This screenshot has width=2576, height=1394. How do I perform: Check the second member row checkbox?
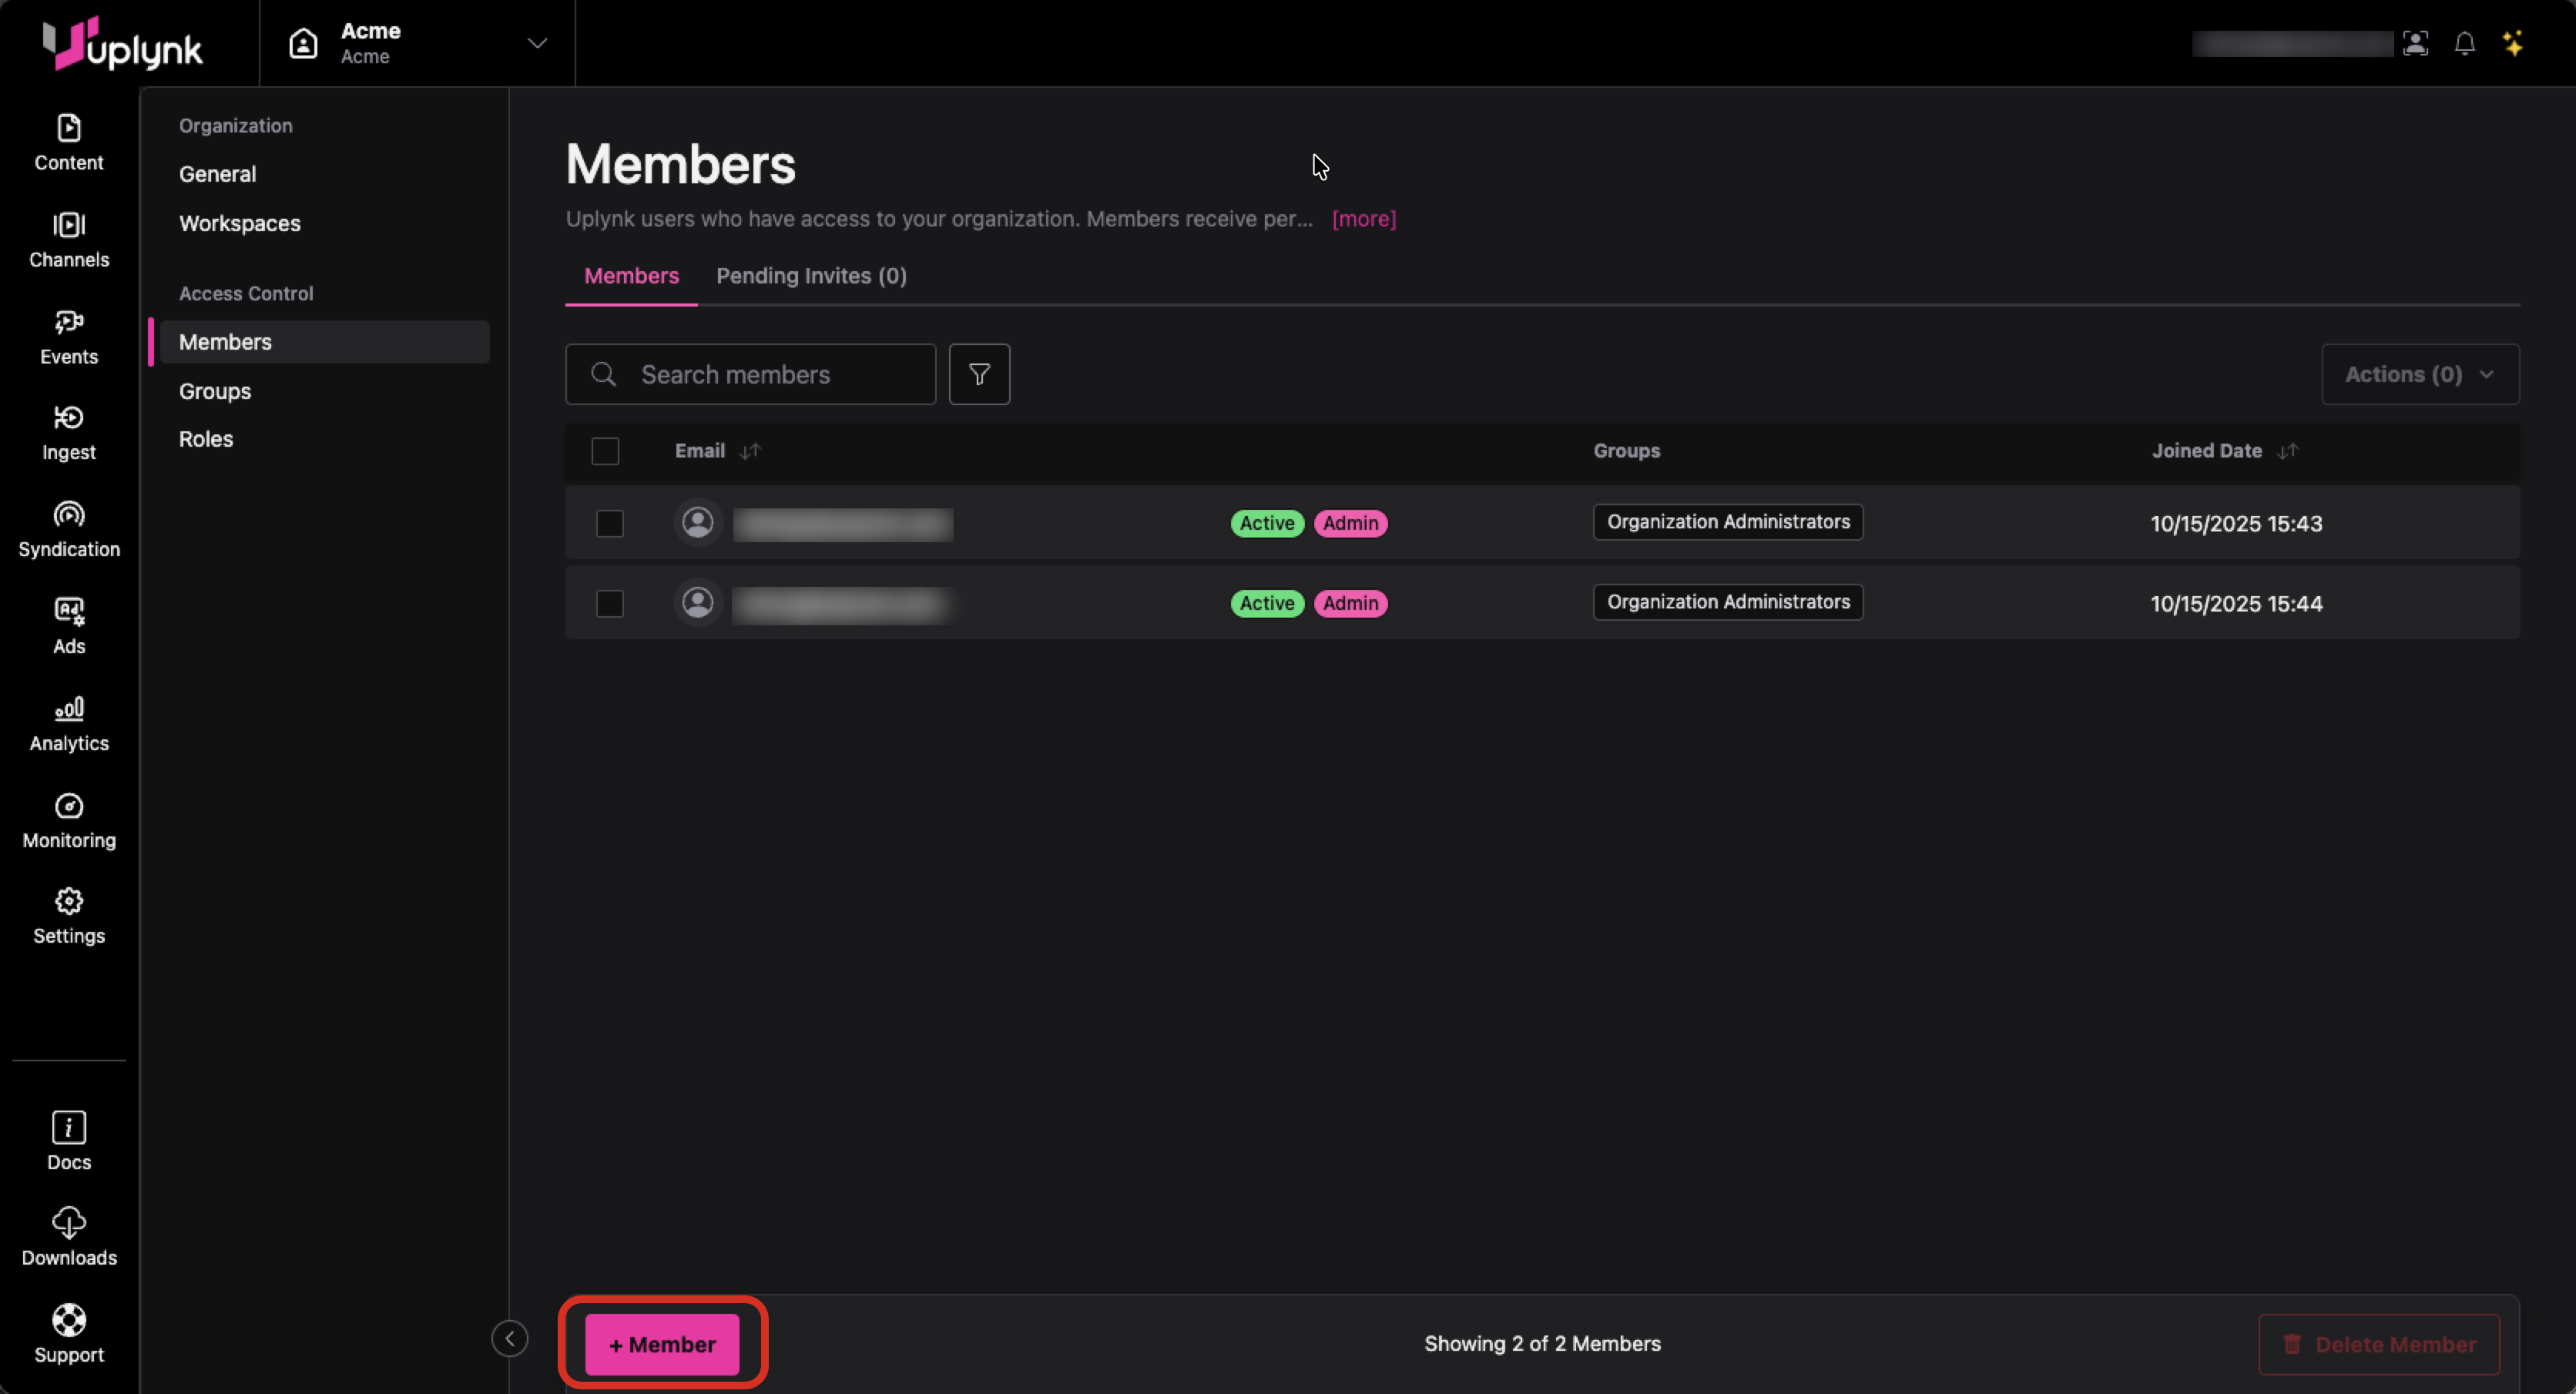[610, 603]
